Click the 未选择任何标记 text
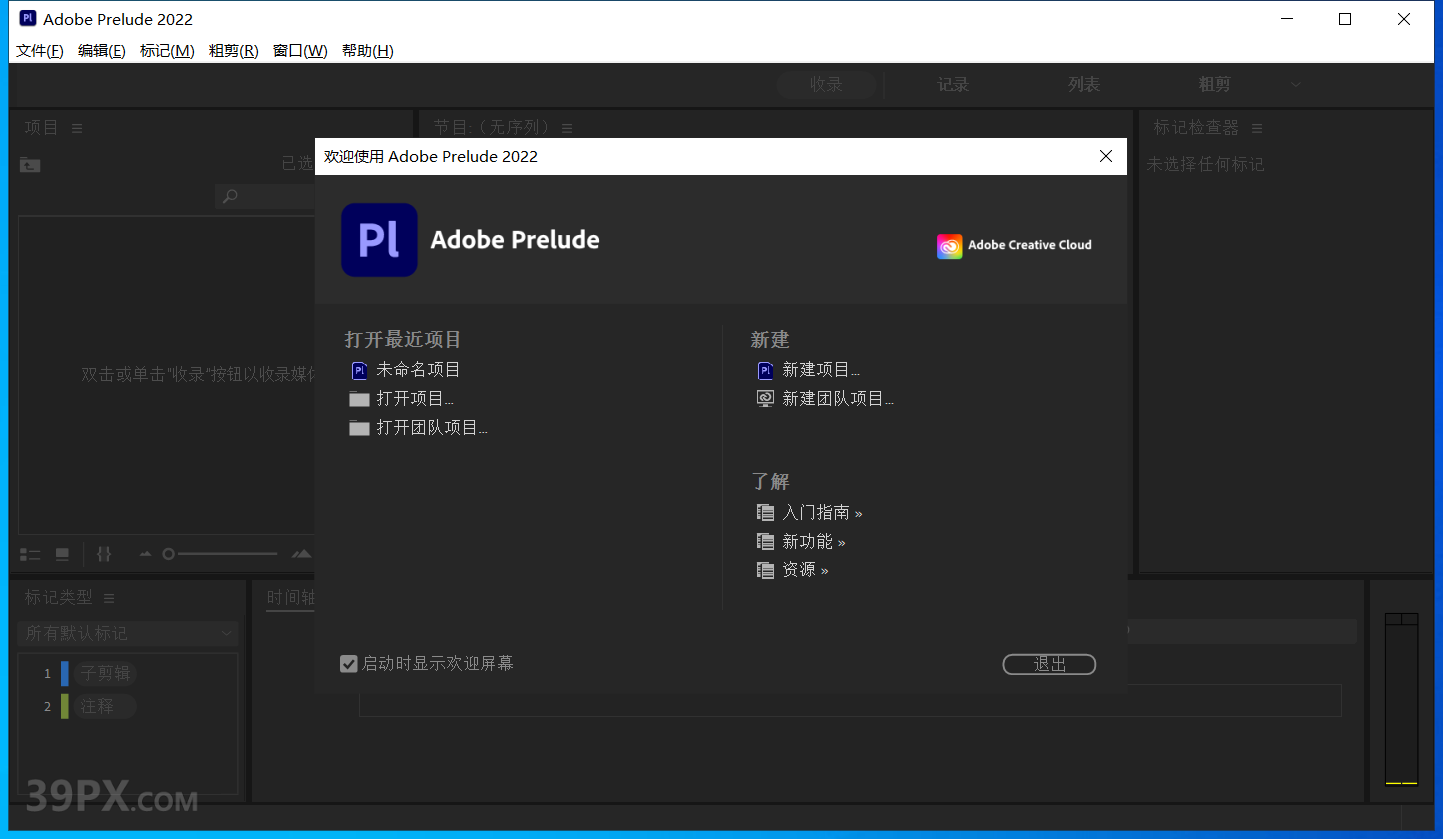This screenshot has height=839, width=1443. [1205, 164]
